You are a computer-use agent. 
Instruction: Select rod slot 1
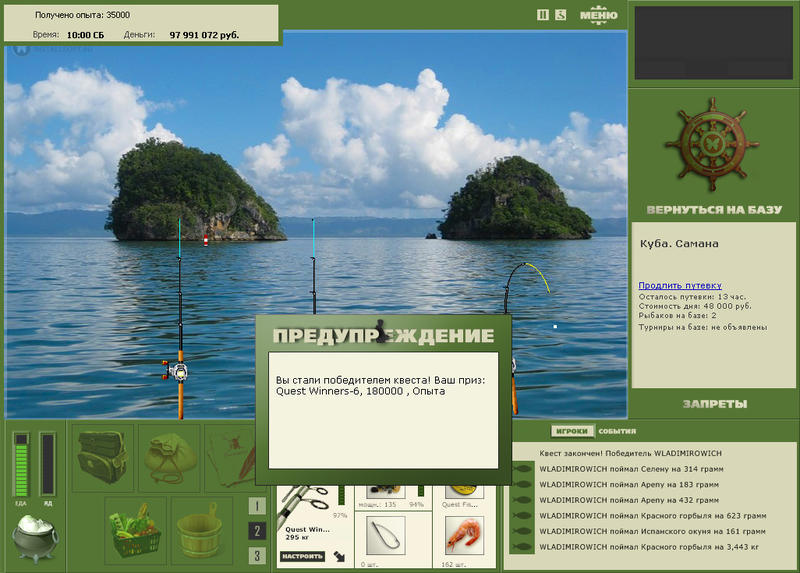click(x=257, y=506)
